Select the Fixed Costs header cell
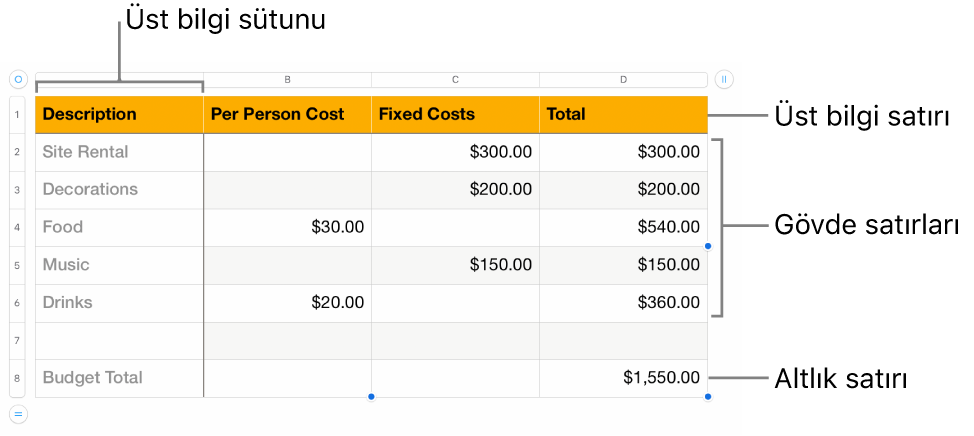Viewport: 974px width, 436px height. [x=455, y=115]
